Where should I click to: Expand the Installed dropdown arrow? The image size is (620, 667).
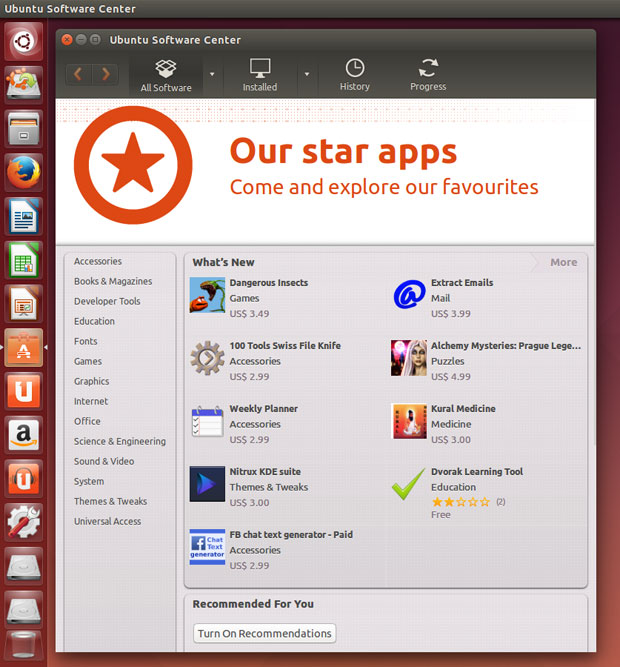[307, 74]
